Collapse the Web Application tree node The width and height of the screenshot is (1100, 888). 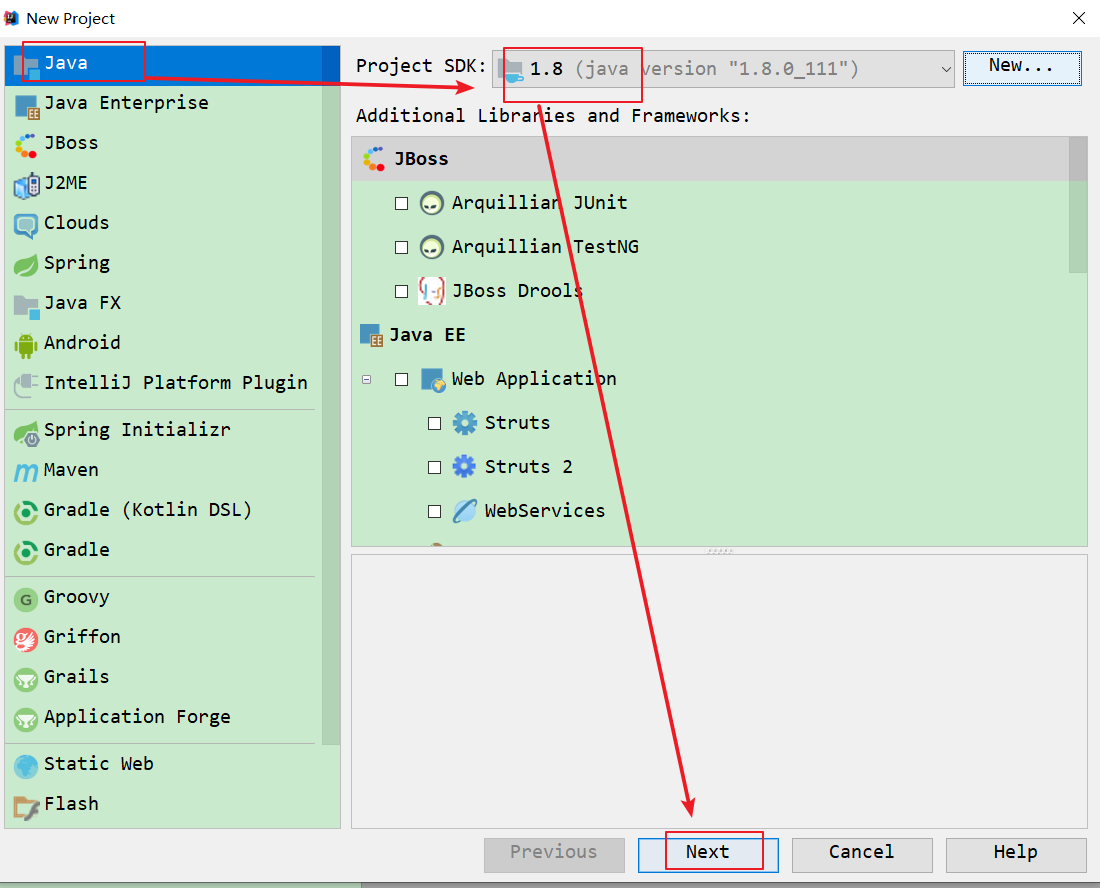366,379
